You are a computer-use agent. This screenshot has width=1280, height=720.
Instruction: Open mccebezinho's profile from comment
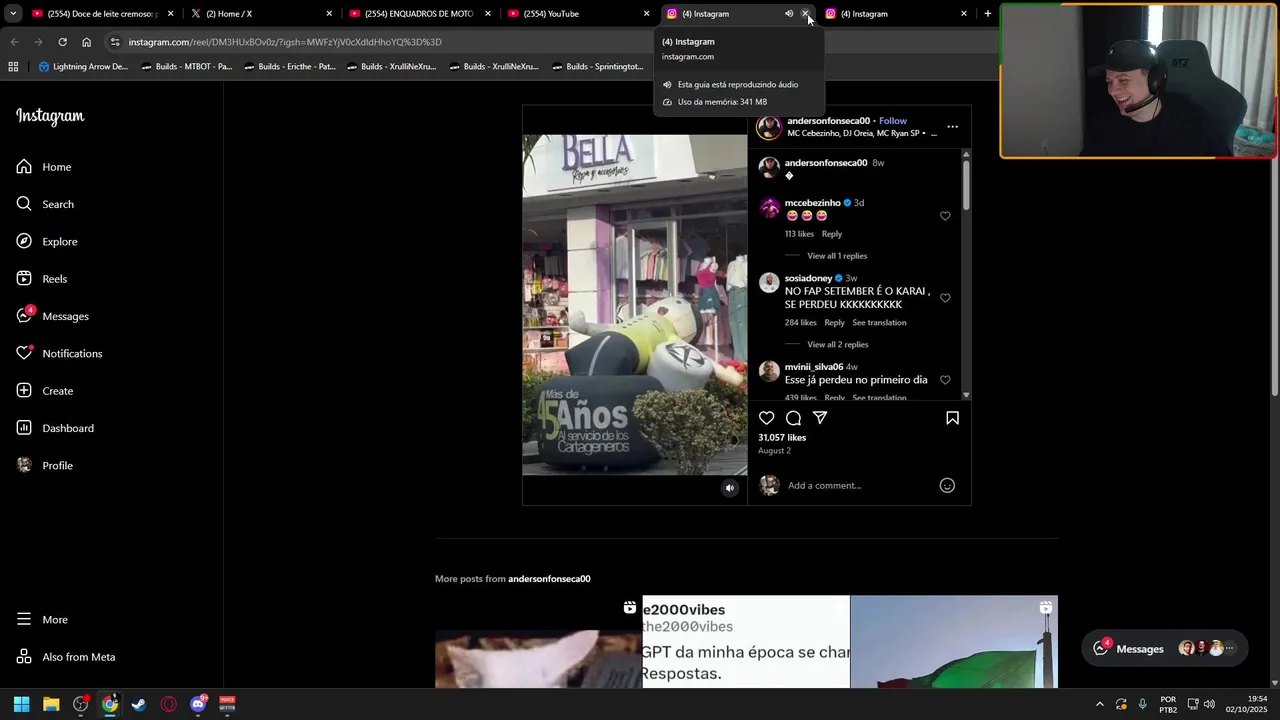pos(812,203)
